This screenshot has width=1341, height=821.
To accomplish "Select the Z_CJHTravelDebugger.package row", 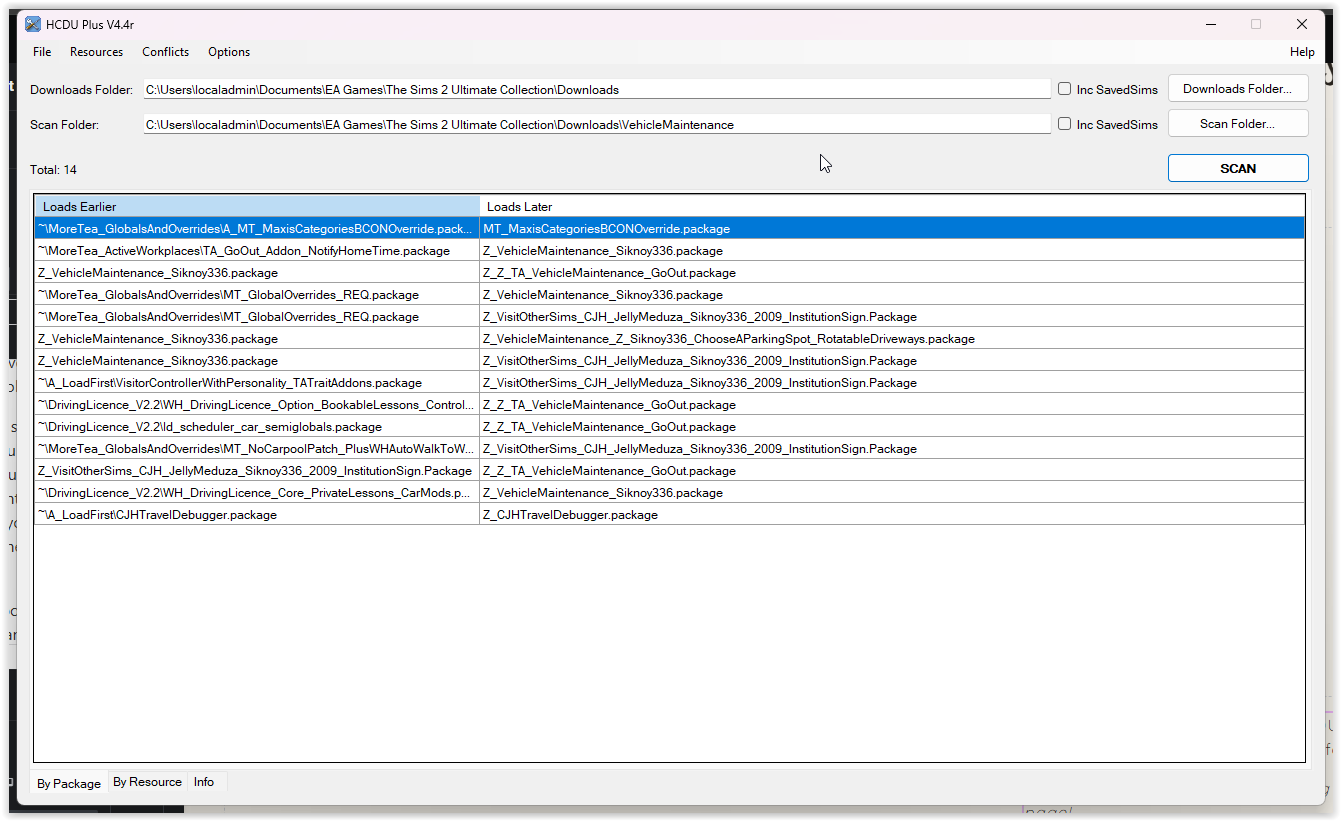I will point(570,515).
